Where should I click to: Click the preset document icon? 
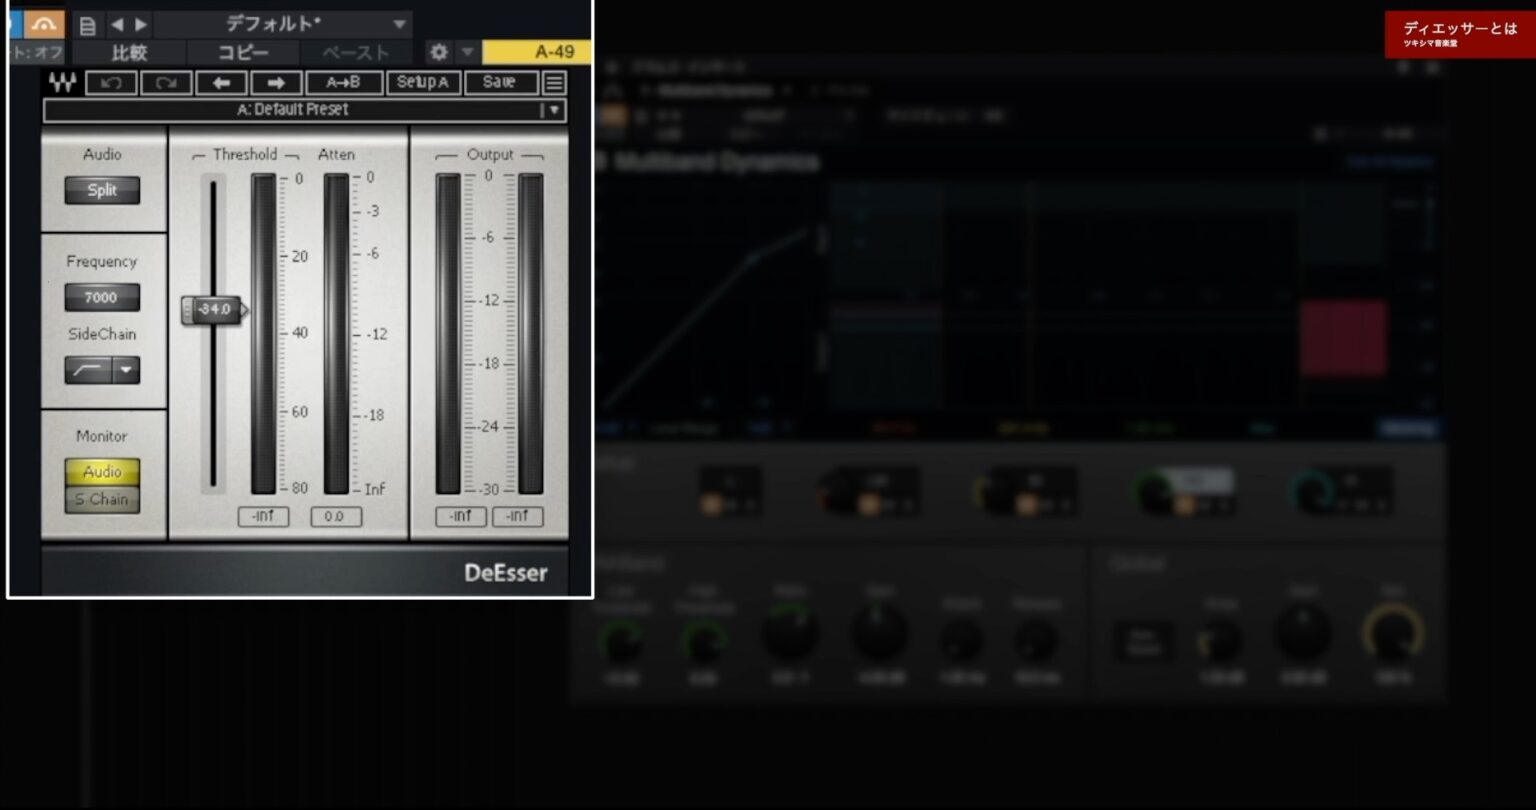[88, 25]
